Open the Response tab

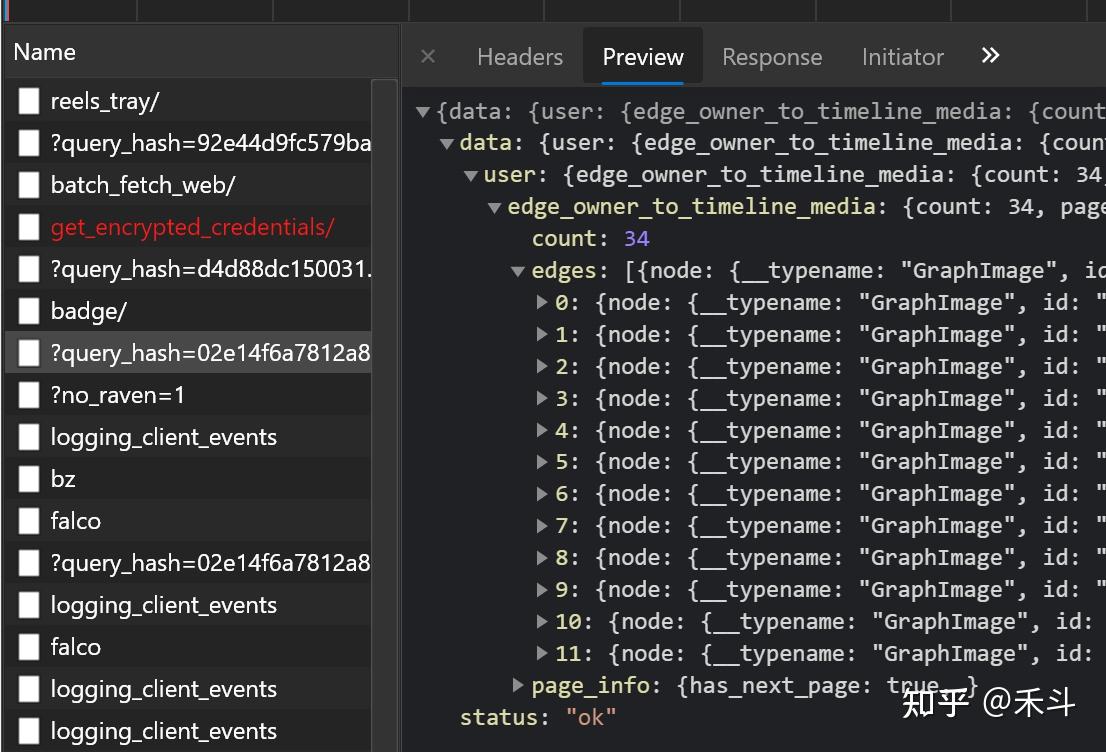tap(772, 56)
